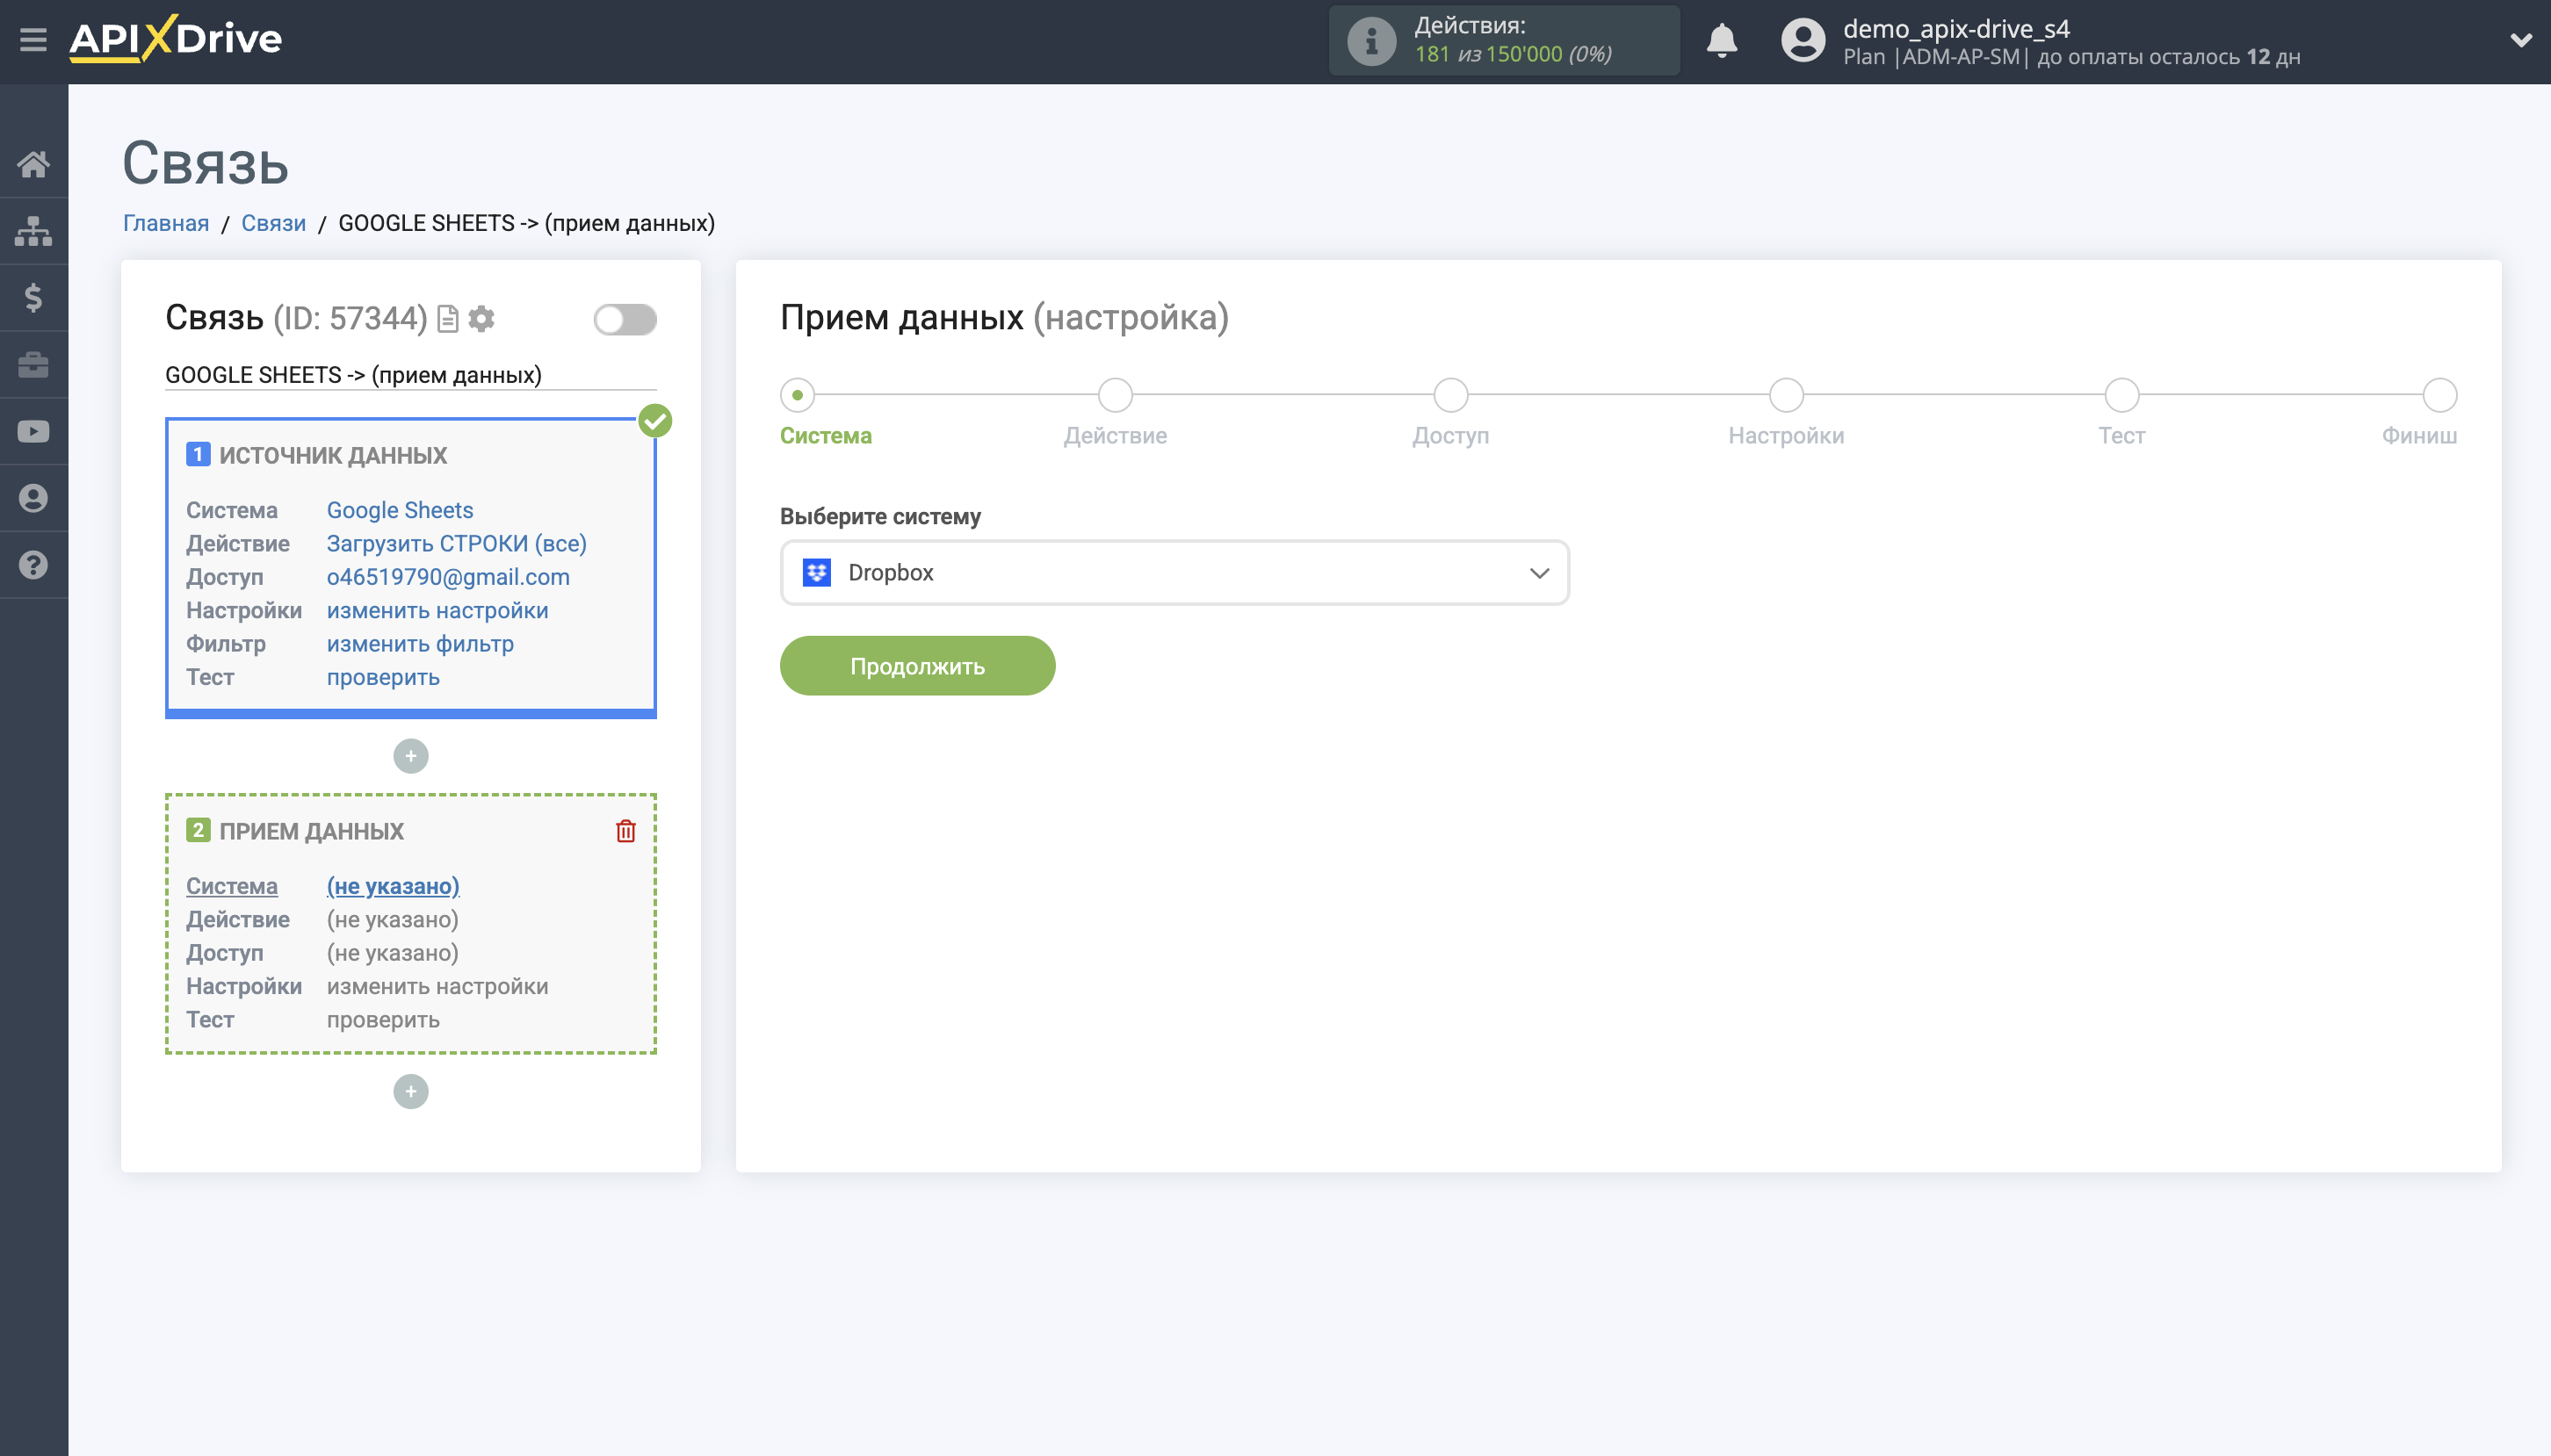
Task: Open the briefcase icon in the sidebar
Action: pyautogui.click(x=33, y=364)
